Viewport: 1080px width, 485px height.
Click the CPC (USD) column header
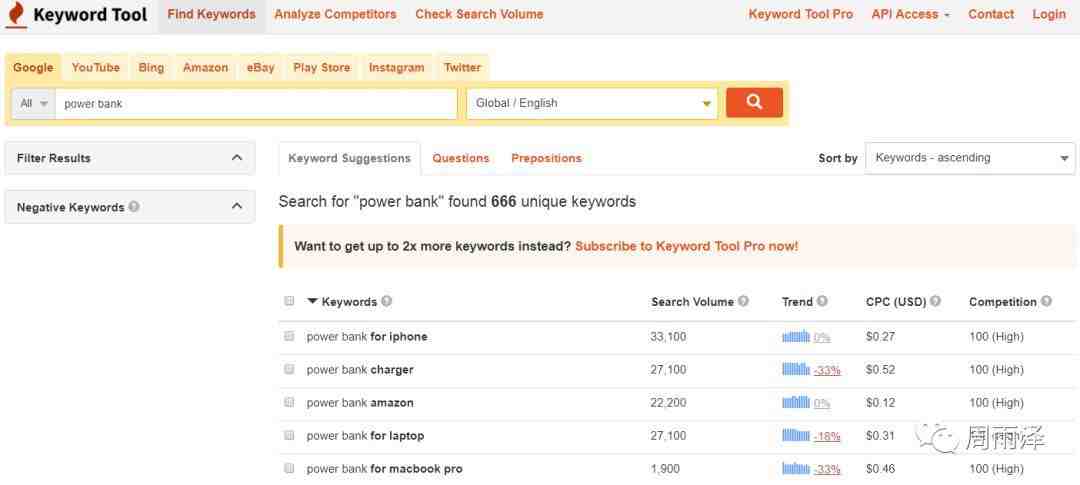click(x=896, y=302)
